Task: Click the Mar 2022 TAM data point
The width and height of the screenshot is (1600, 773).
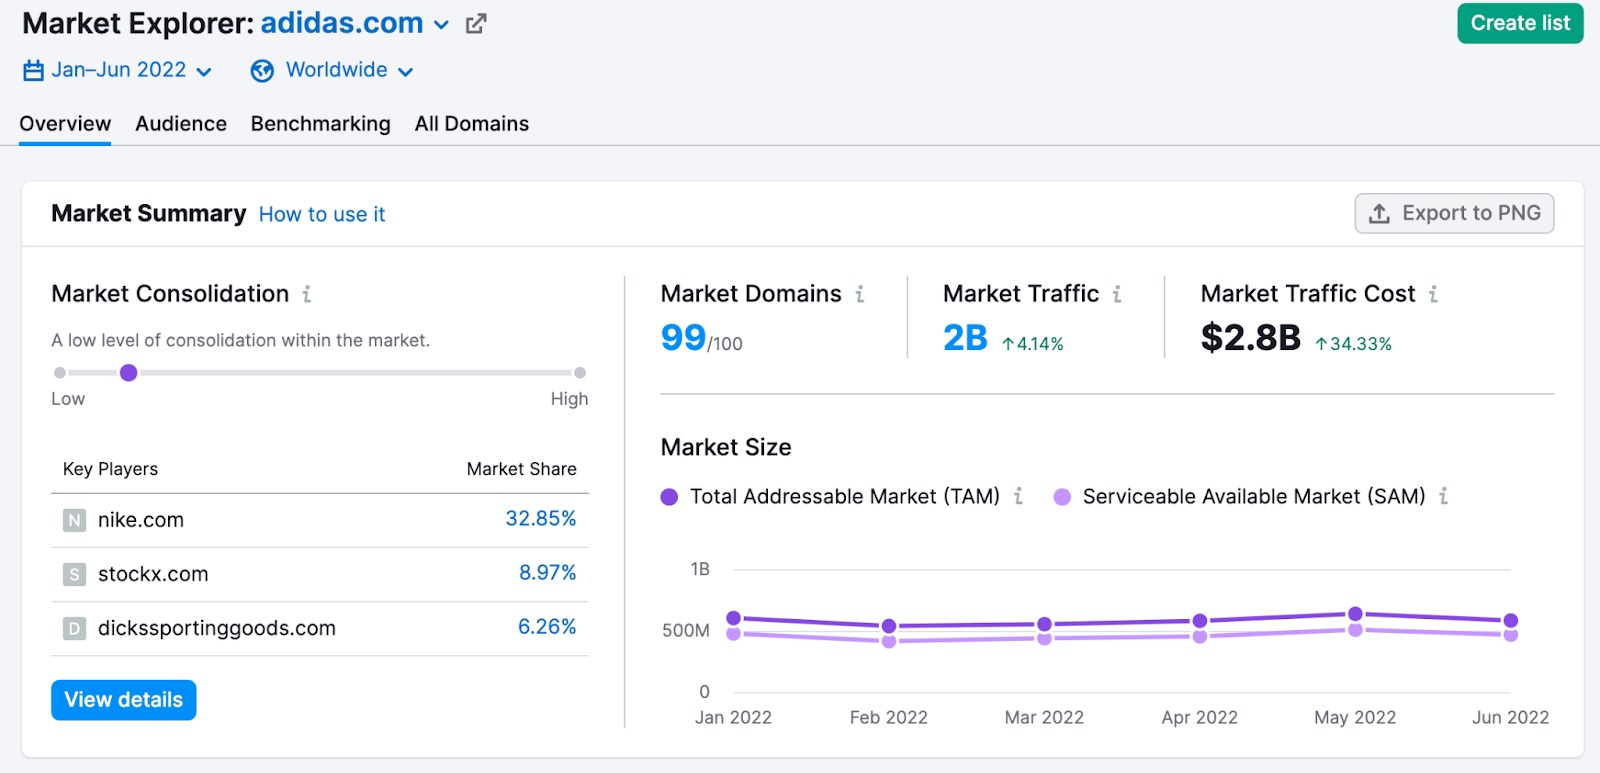Action: pos(1044,624)
